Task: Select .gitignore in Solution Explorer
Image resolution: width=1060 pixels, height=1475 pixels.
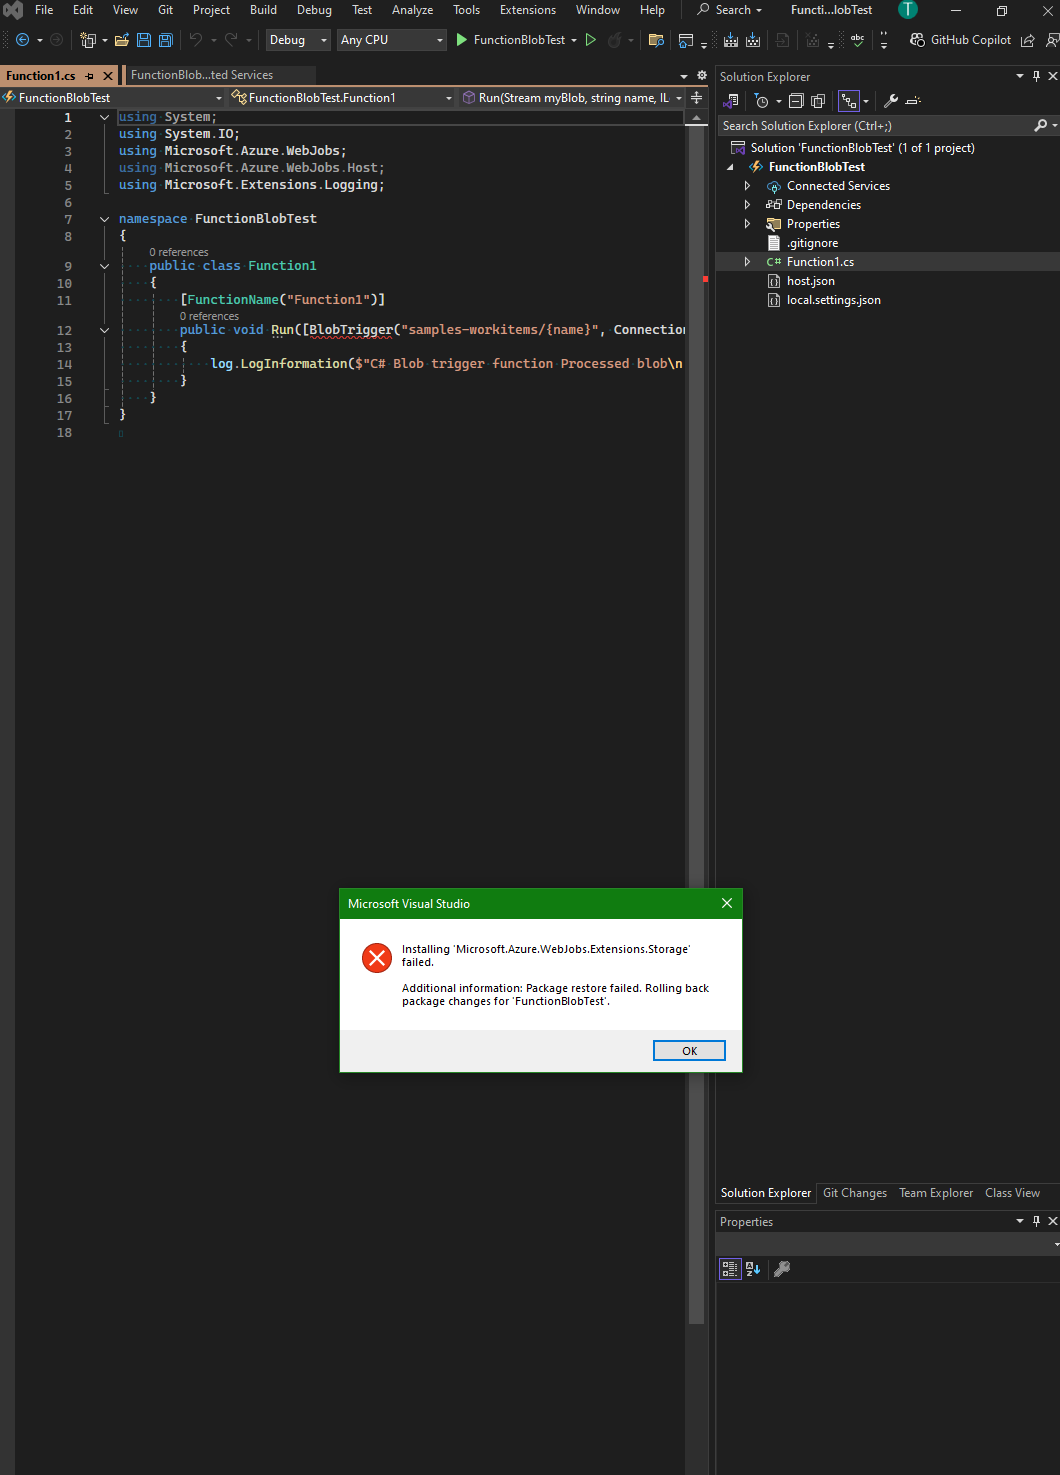Action: tap(812, 243)
